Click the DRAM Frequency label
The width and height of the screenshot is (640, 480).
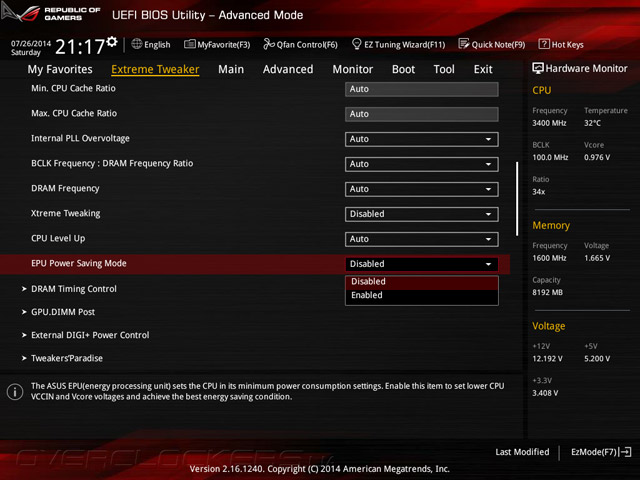[x=65, y=189]
